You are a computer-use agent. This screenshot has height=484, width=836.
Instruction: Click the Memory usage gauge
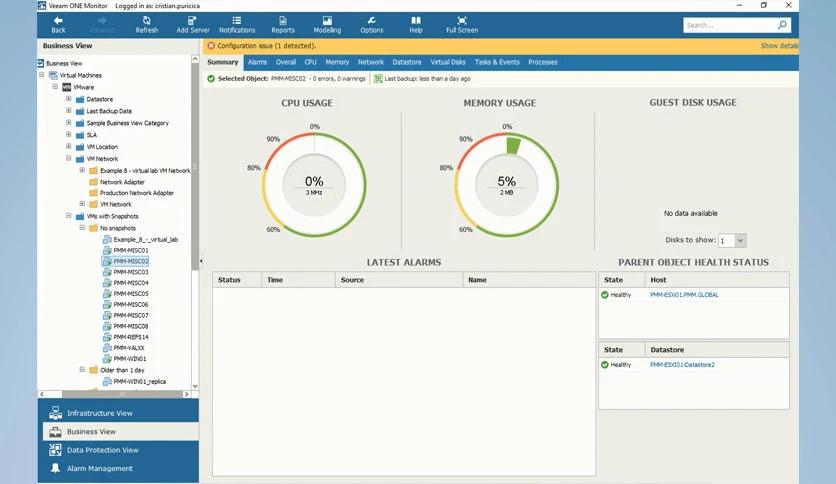point(507,185)
